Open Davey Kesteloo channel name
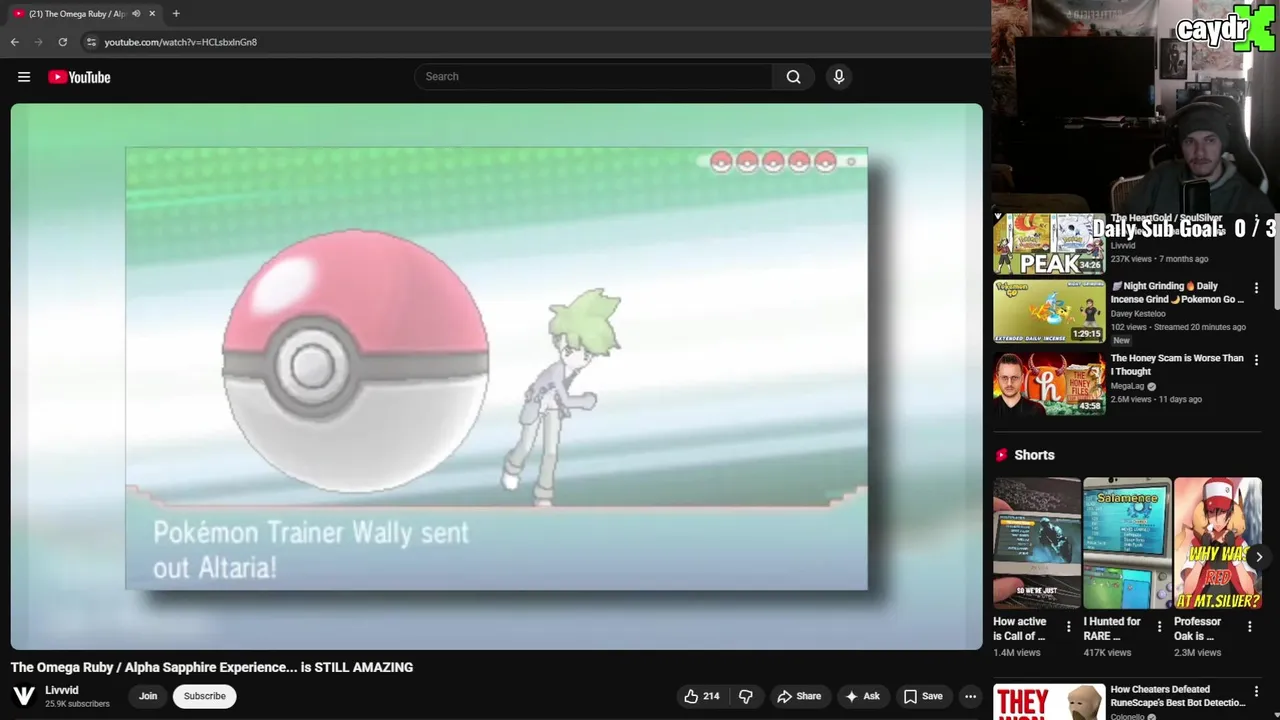 tap(1138, 314)
